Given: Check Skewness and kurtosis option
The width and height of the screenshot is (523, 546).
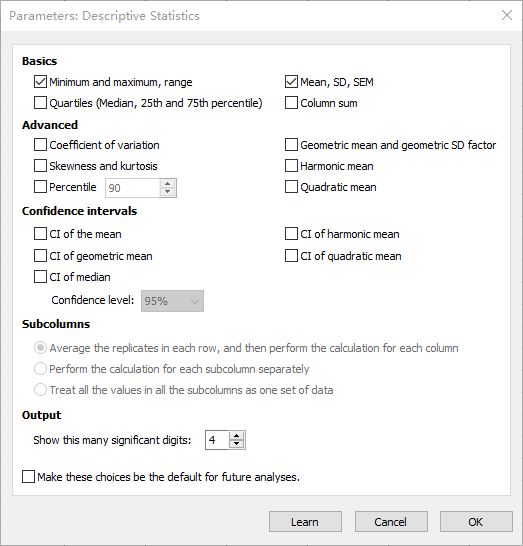Looking at the screenshot, I should (x=40, y=166).
